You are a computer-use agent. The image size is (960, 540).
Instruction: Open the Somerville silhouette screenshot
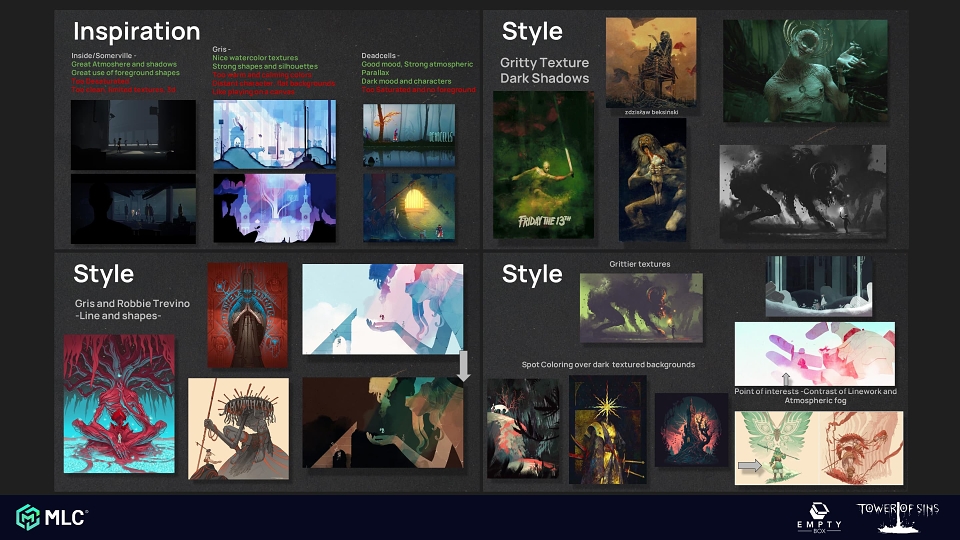click(x=133, y=209)
